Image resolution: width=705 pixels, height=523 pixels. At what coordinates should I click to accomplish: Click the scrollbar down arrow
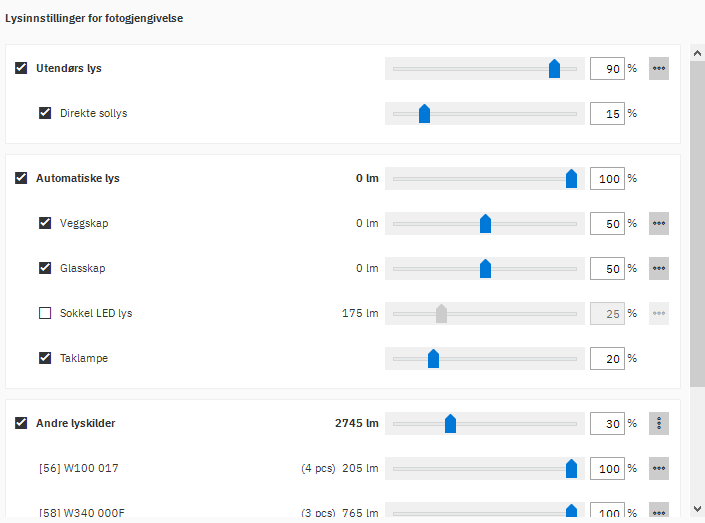[696, 508]
